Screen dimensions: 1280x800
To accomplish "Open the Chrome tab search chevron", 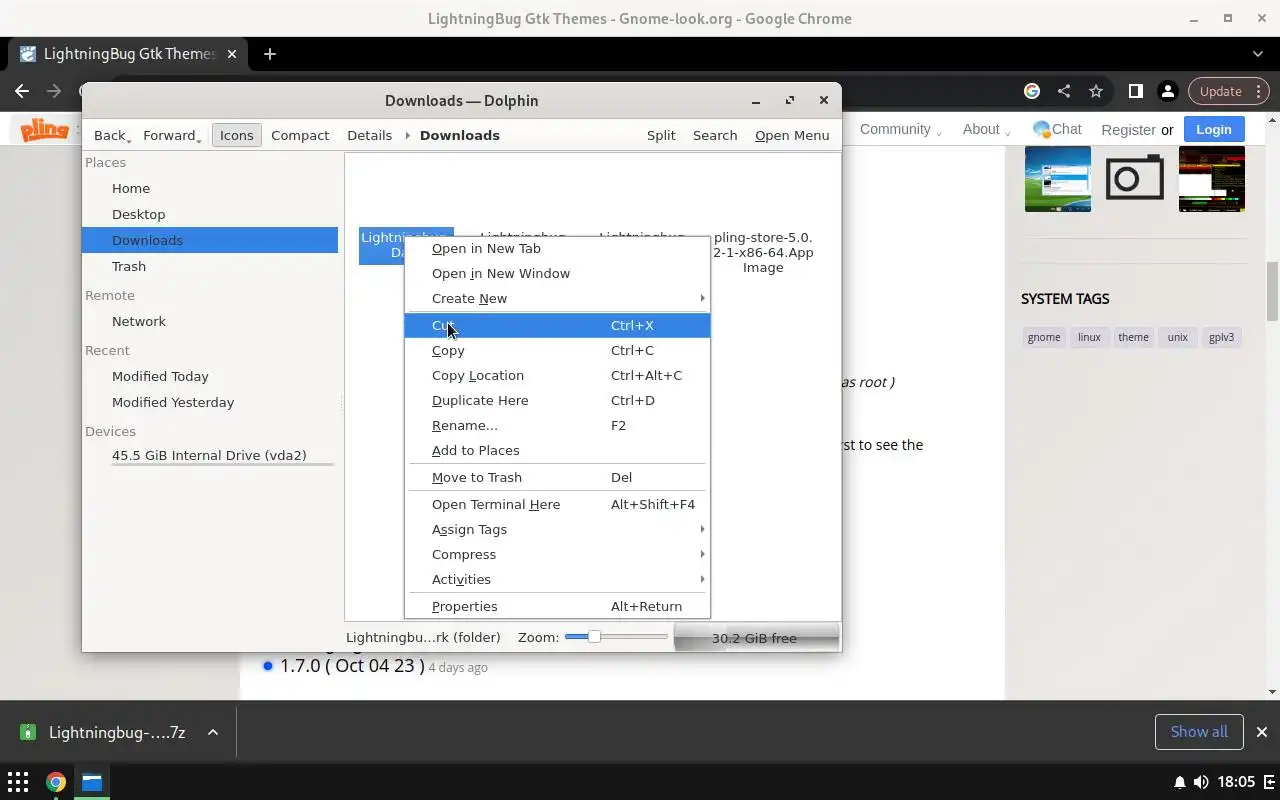I will [x=1258, y=54].
